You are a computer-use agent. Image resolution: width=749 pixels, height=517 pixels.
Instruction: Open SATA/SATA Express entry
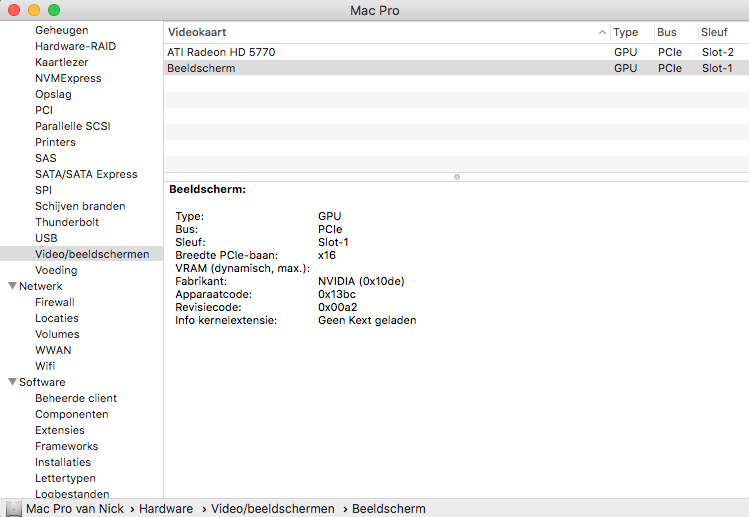(x=86, y=174)
